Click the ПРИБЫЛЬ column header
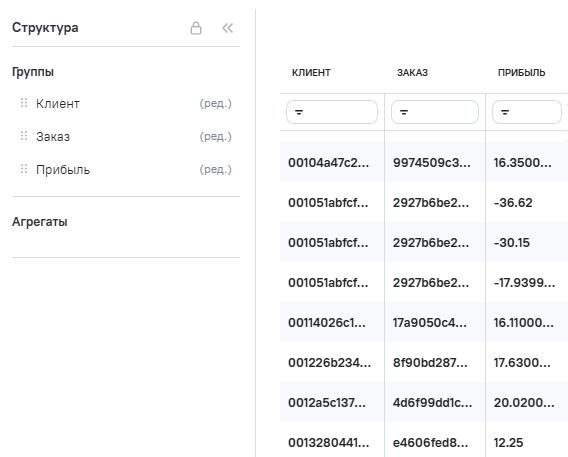568x457 pixels. pos(521,73)
